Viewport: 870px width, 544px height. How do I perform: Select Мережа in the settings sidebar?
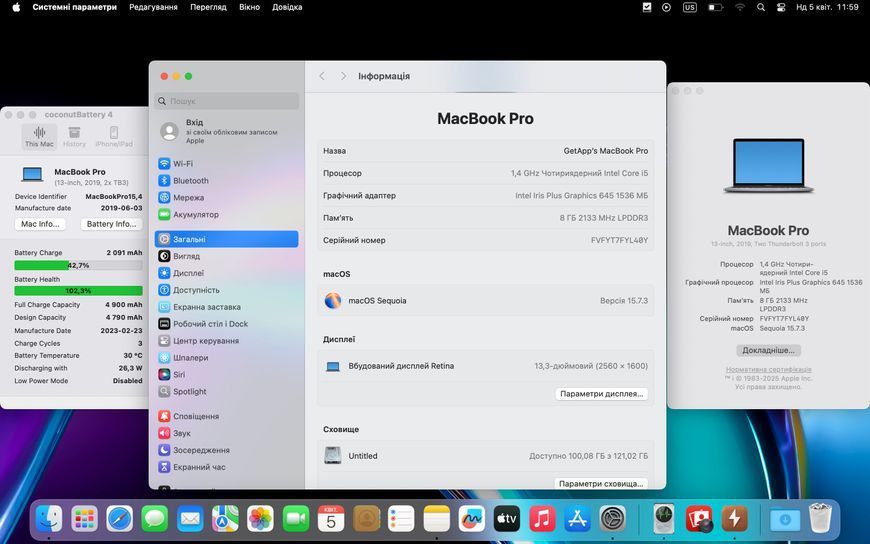pyautogui.click(x=226, y=198)
